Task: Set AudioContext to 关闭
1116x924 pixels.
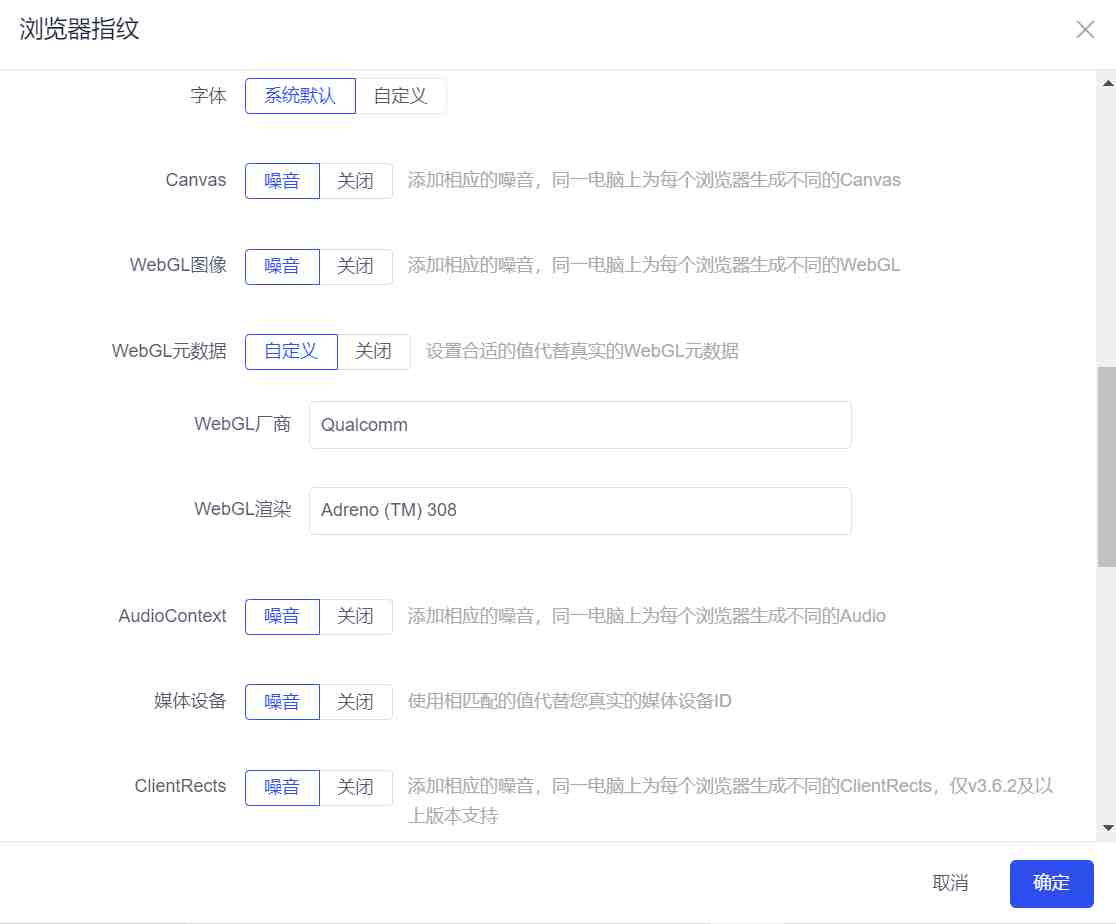Action: [x=355, y=616]
